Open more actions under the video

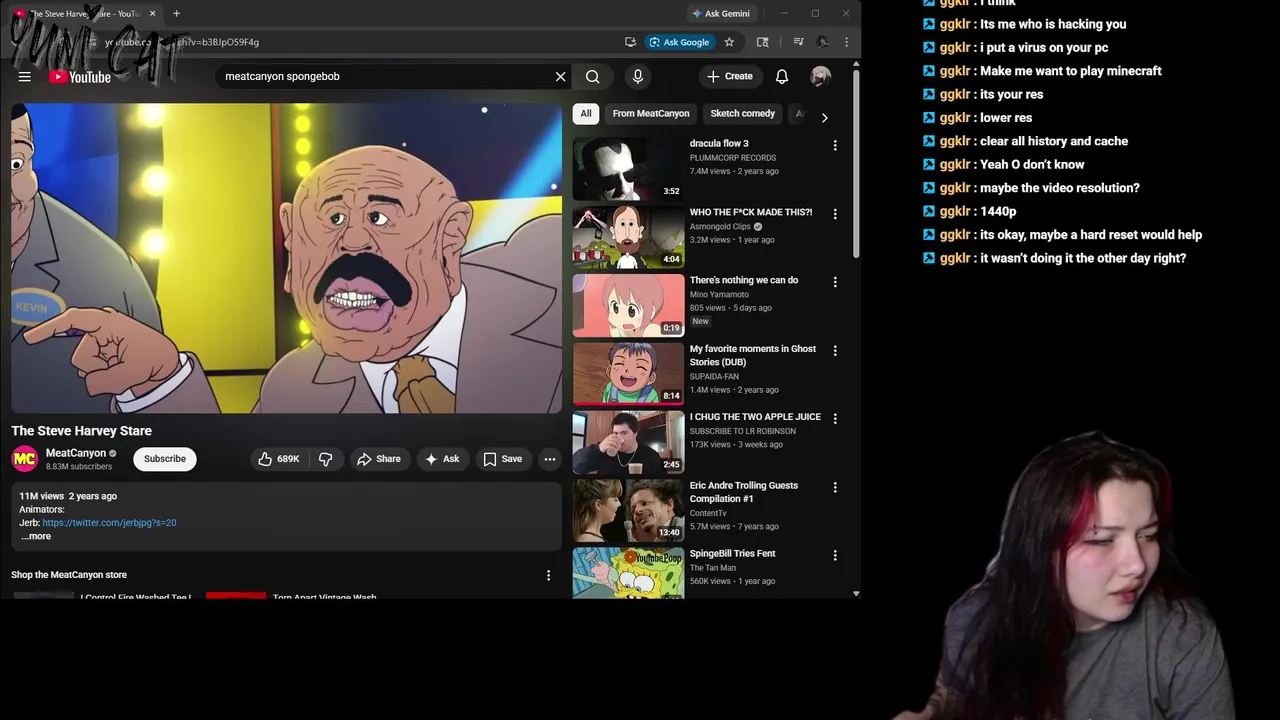pos(550,459)
